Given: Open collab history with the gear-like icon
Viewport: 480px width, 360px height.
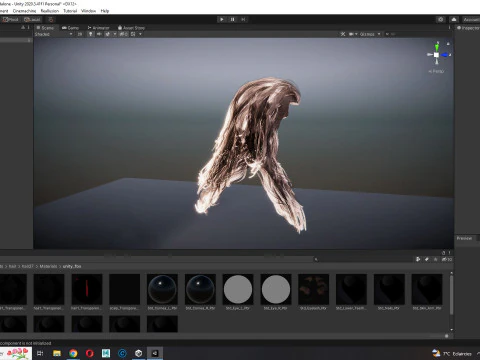Looking at the screenshot, I should tap(441, 19).
